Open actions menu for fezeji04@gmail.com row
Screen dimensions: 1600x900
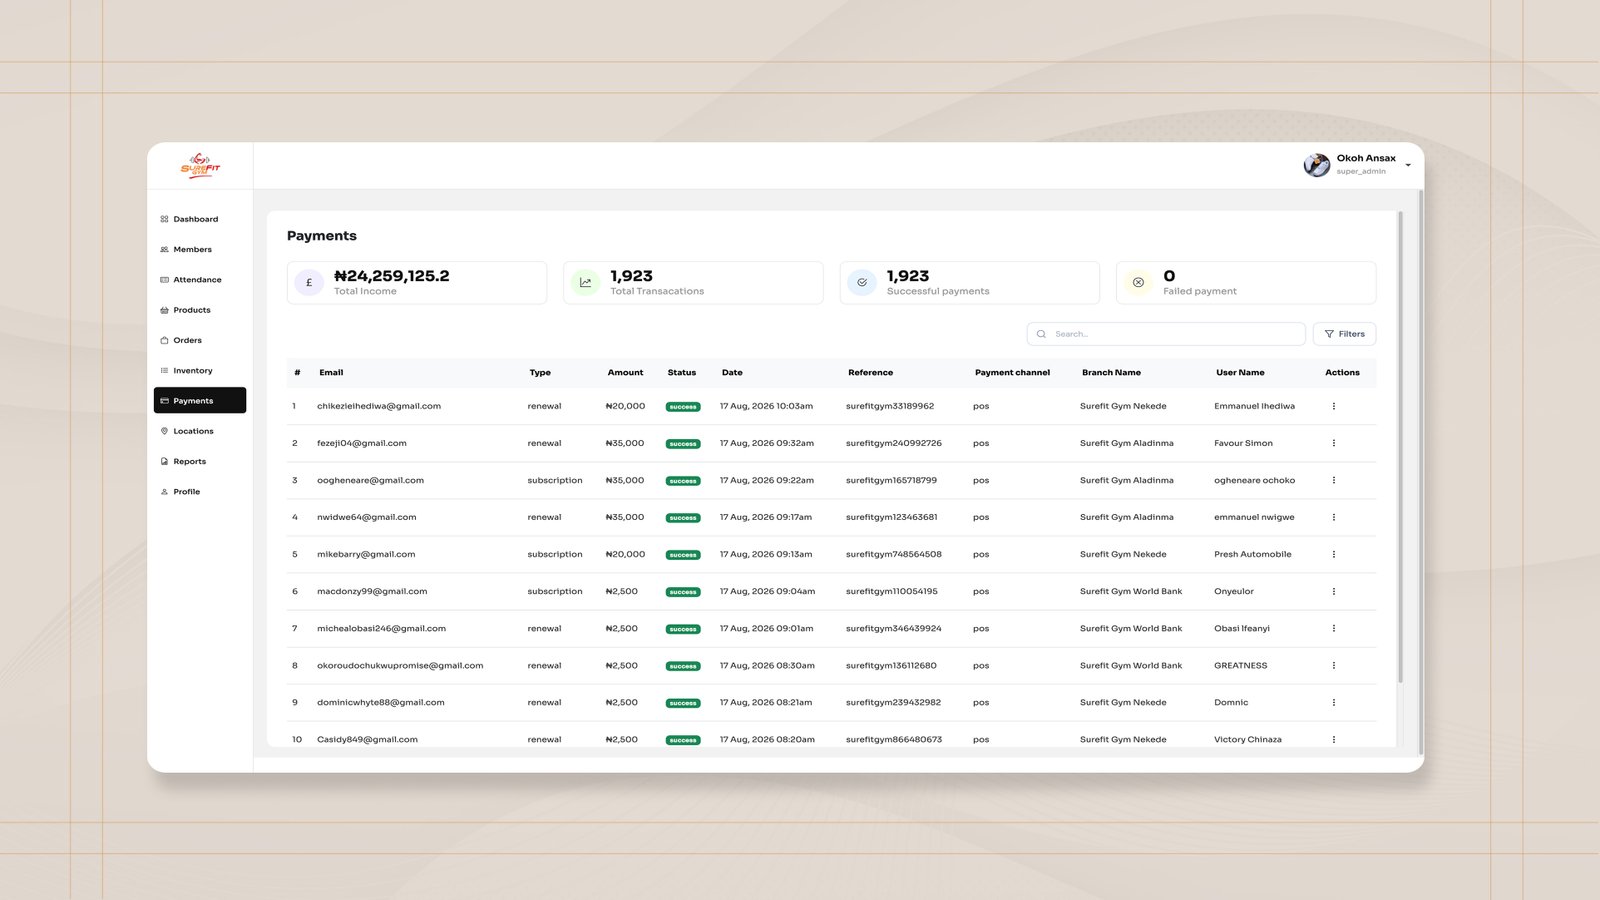coord(1333,443)
